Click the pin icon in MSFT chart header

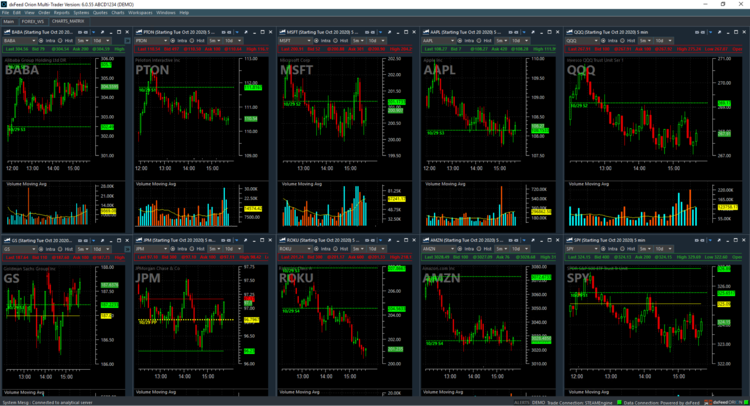coord(389,32)
